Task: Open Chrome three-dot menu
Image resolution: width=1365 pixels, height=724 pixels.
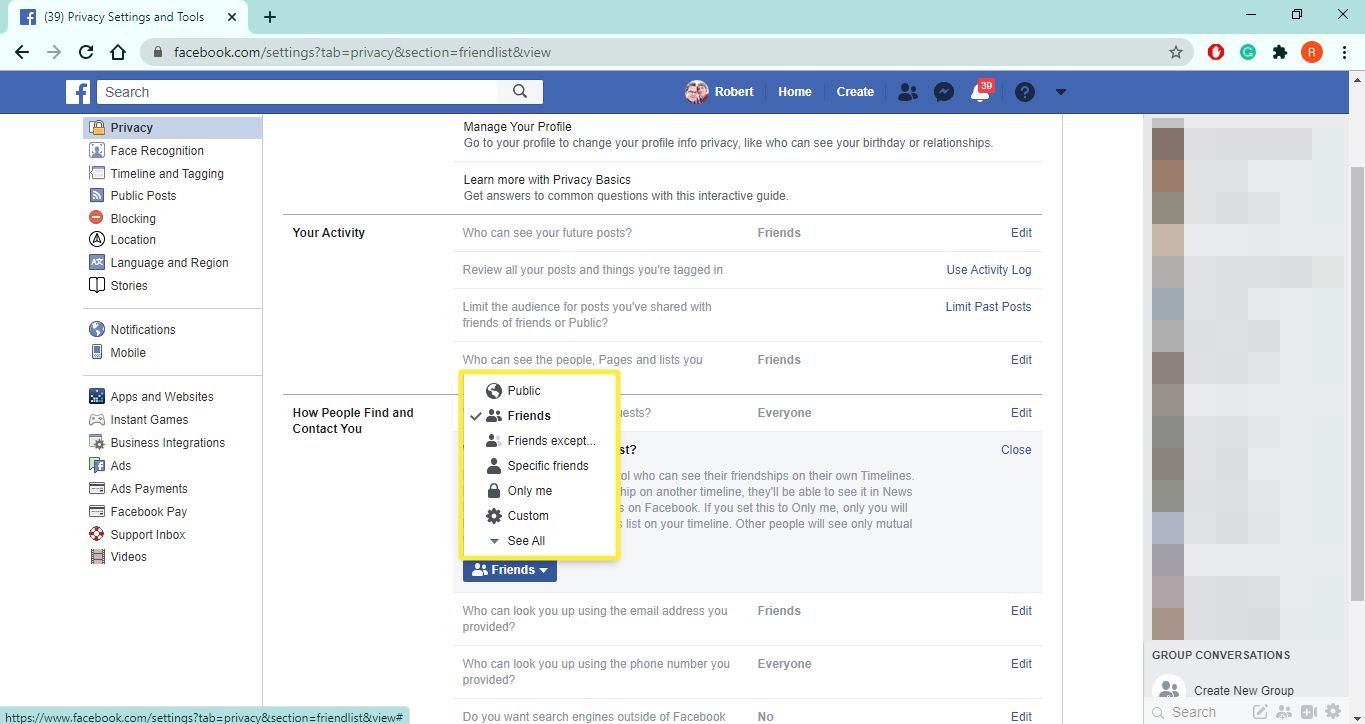Action: 1344,52
